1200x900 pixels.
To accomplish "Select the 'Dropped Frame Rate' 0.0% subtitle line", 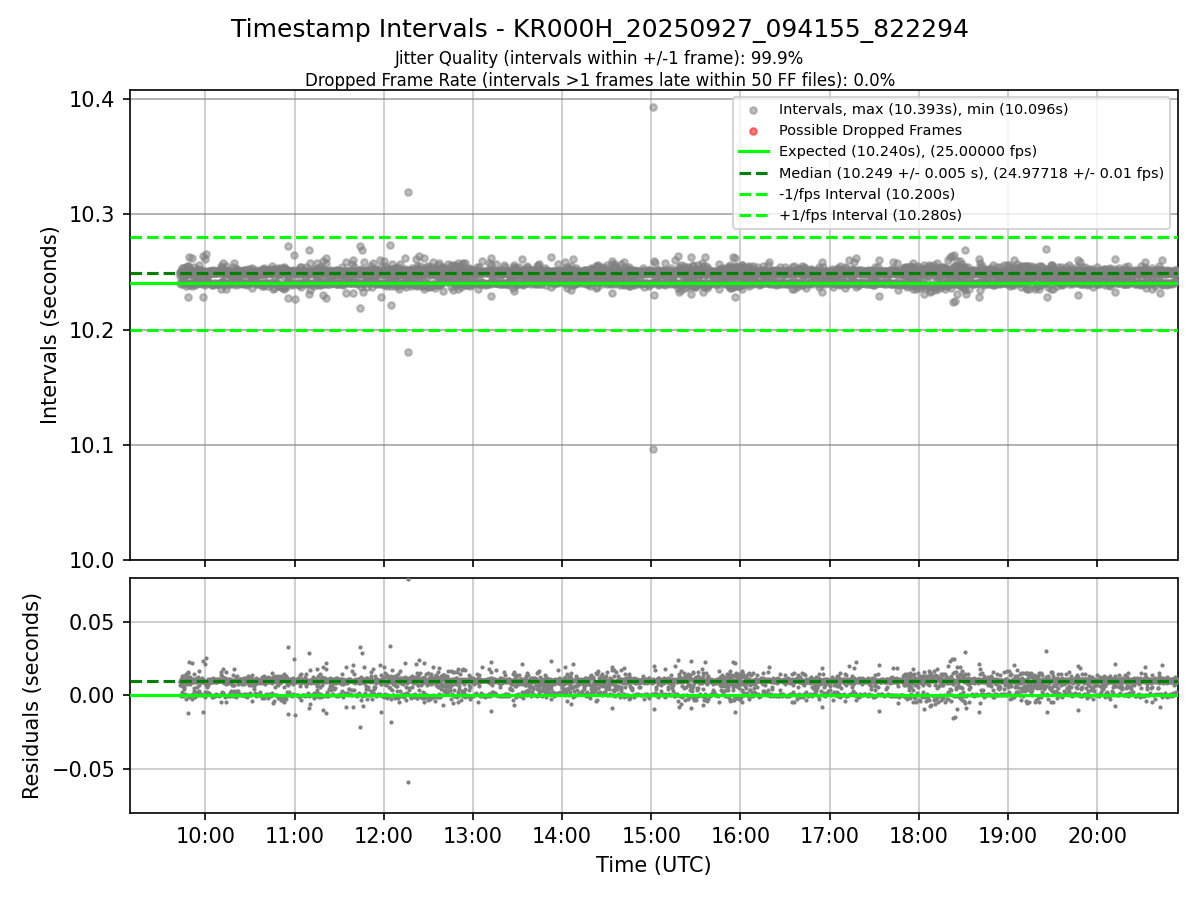I will pyautogui.click(x=599, y=79).
